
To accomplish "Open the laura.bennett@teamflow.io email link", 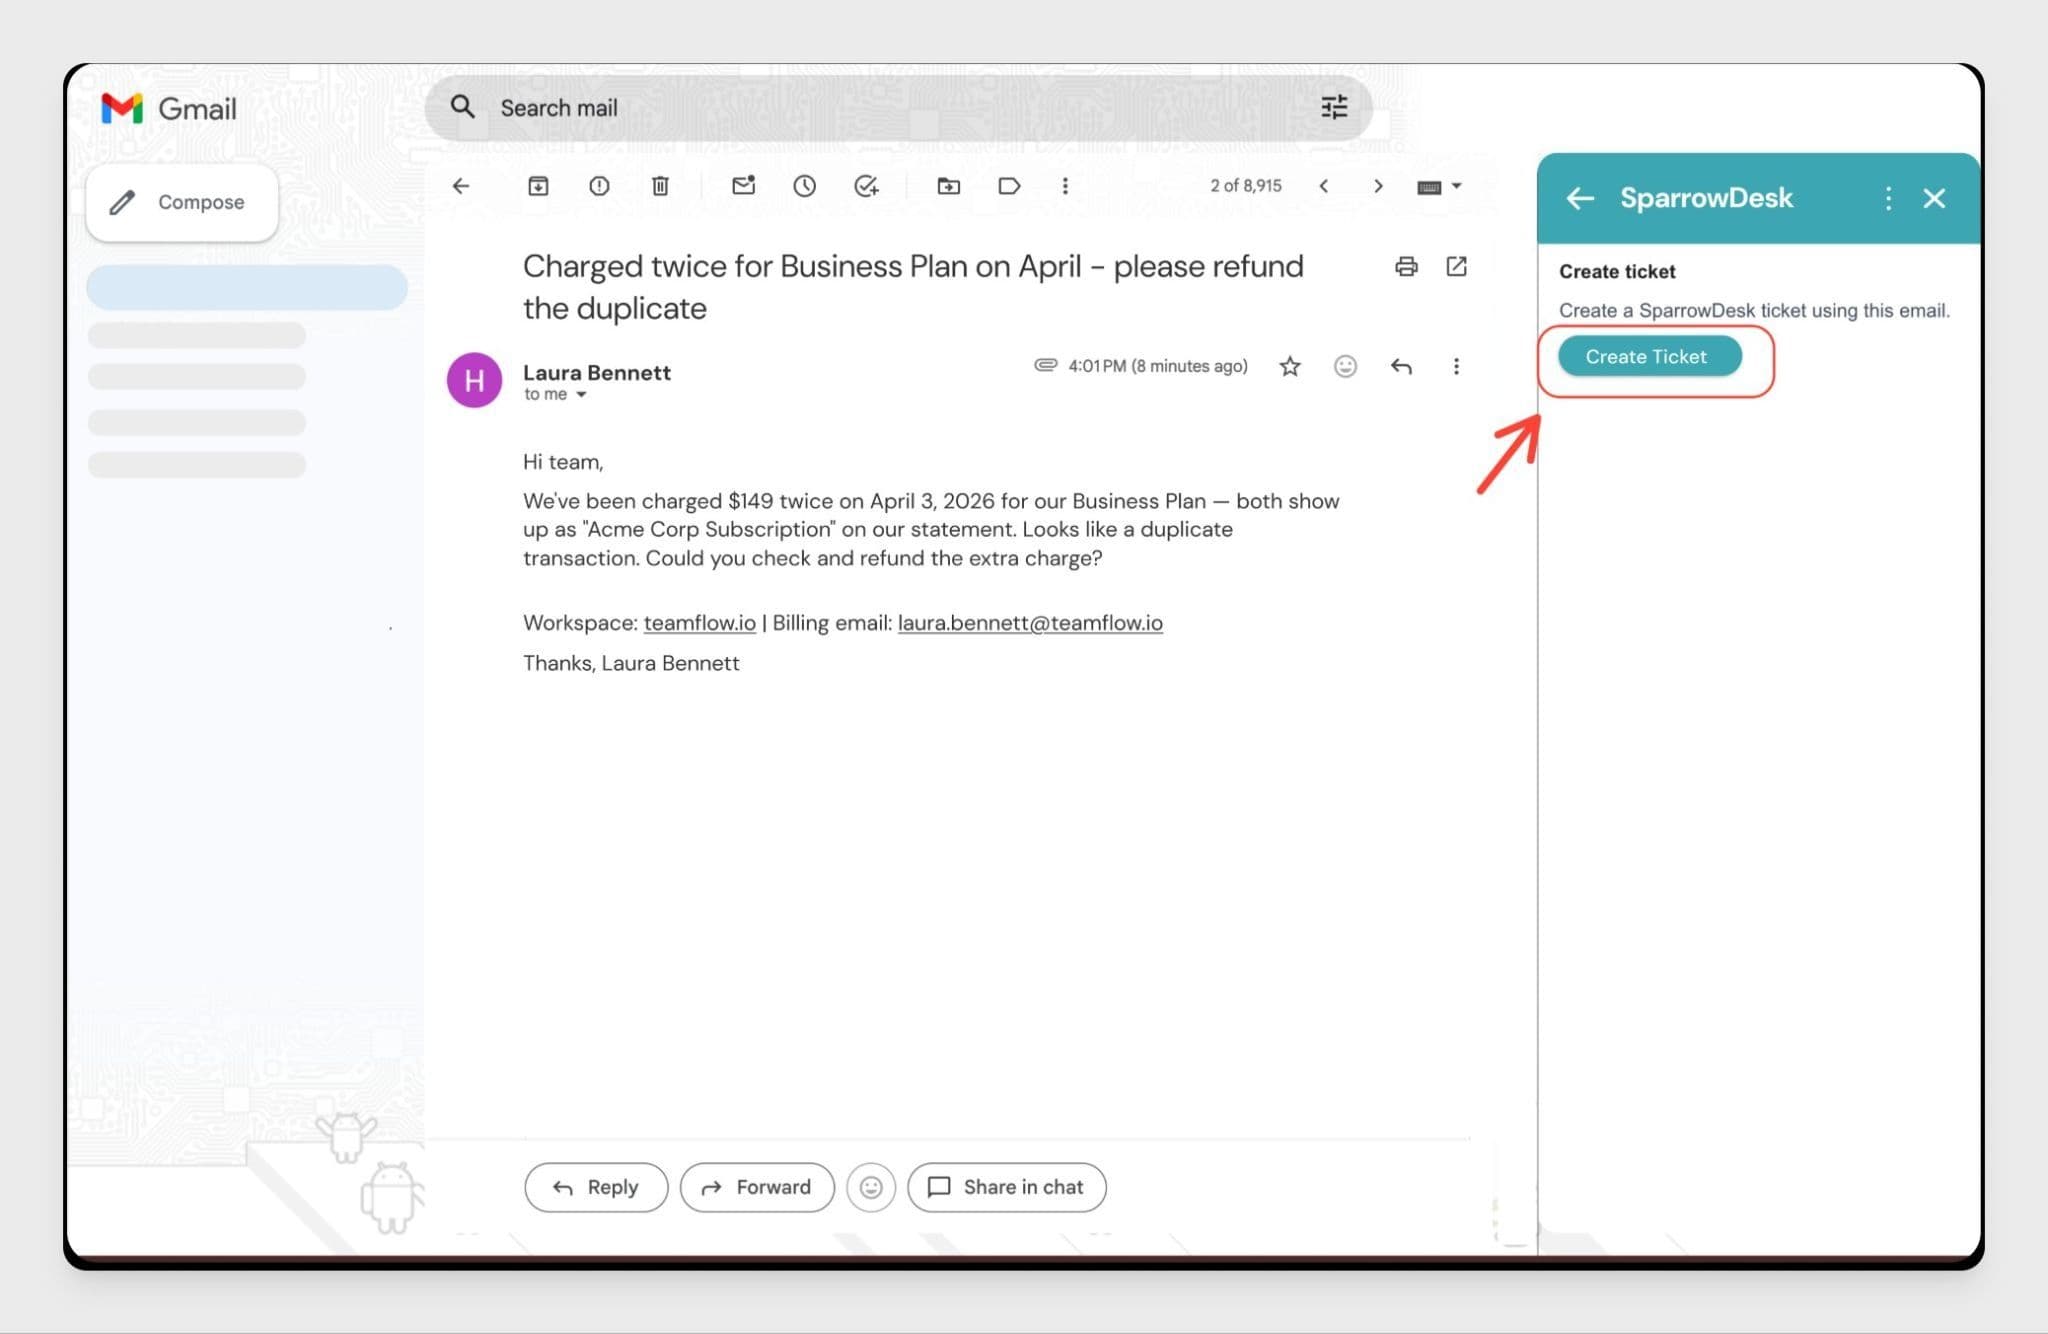I will (1030, 623).
